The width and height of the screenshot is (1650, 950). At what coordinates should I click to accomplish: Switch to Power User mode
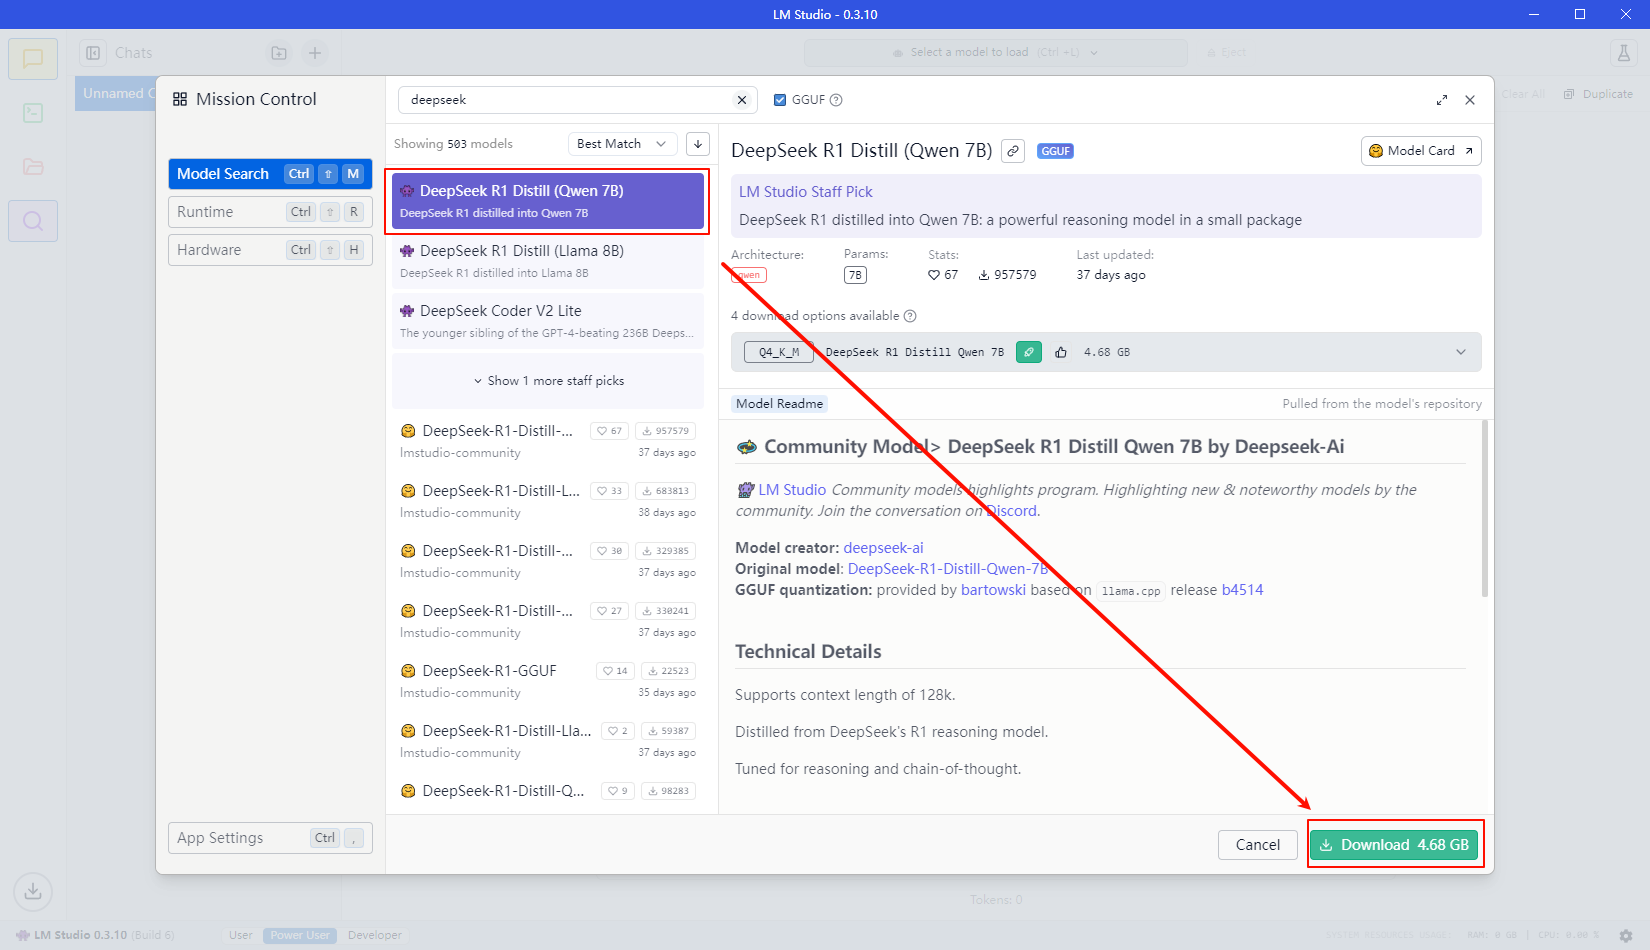(299, 935)
